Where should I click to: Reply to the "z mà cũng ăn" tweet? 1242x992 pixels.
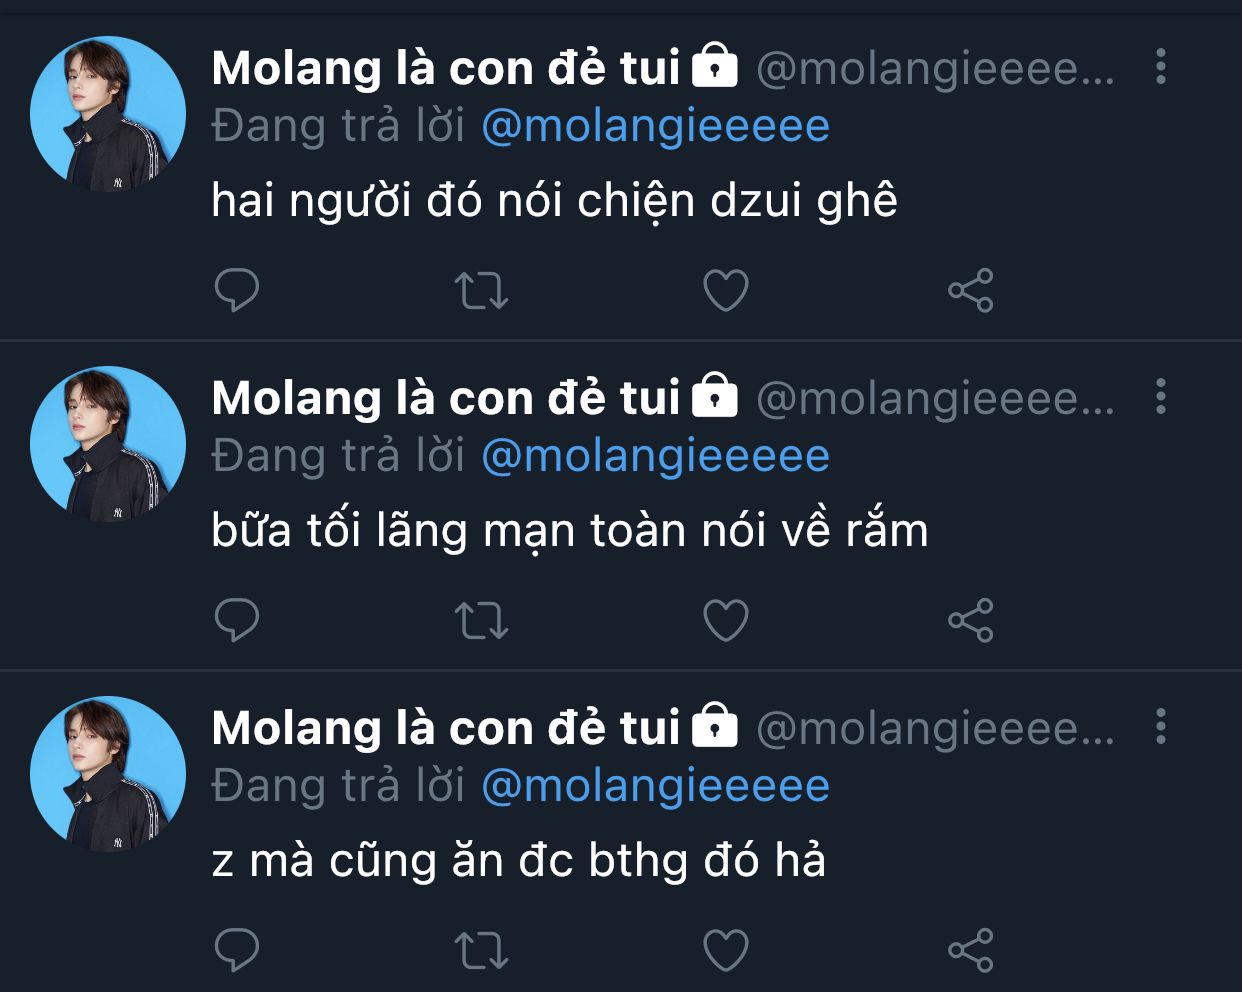(x=237, y=950)
